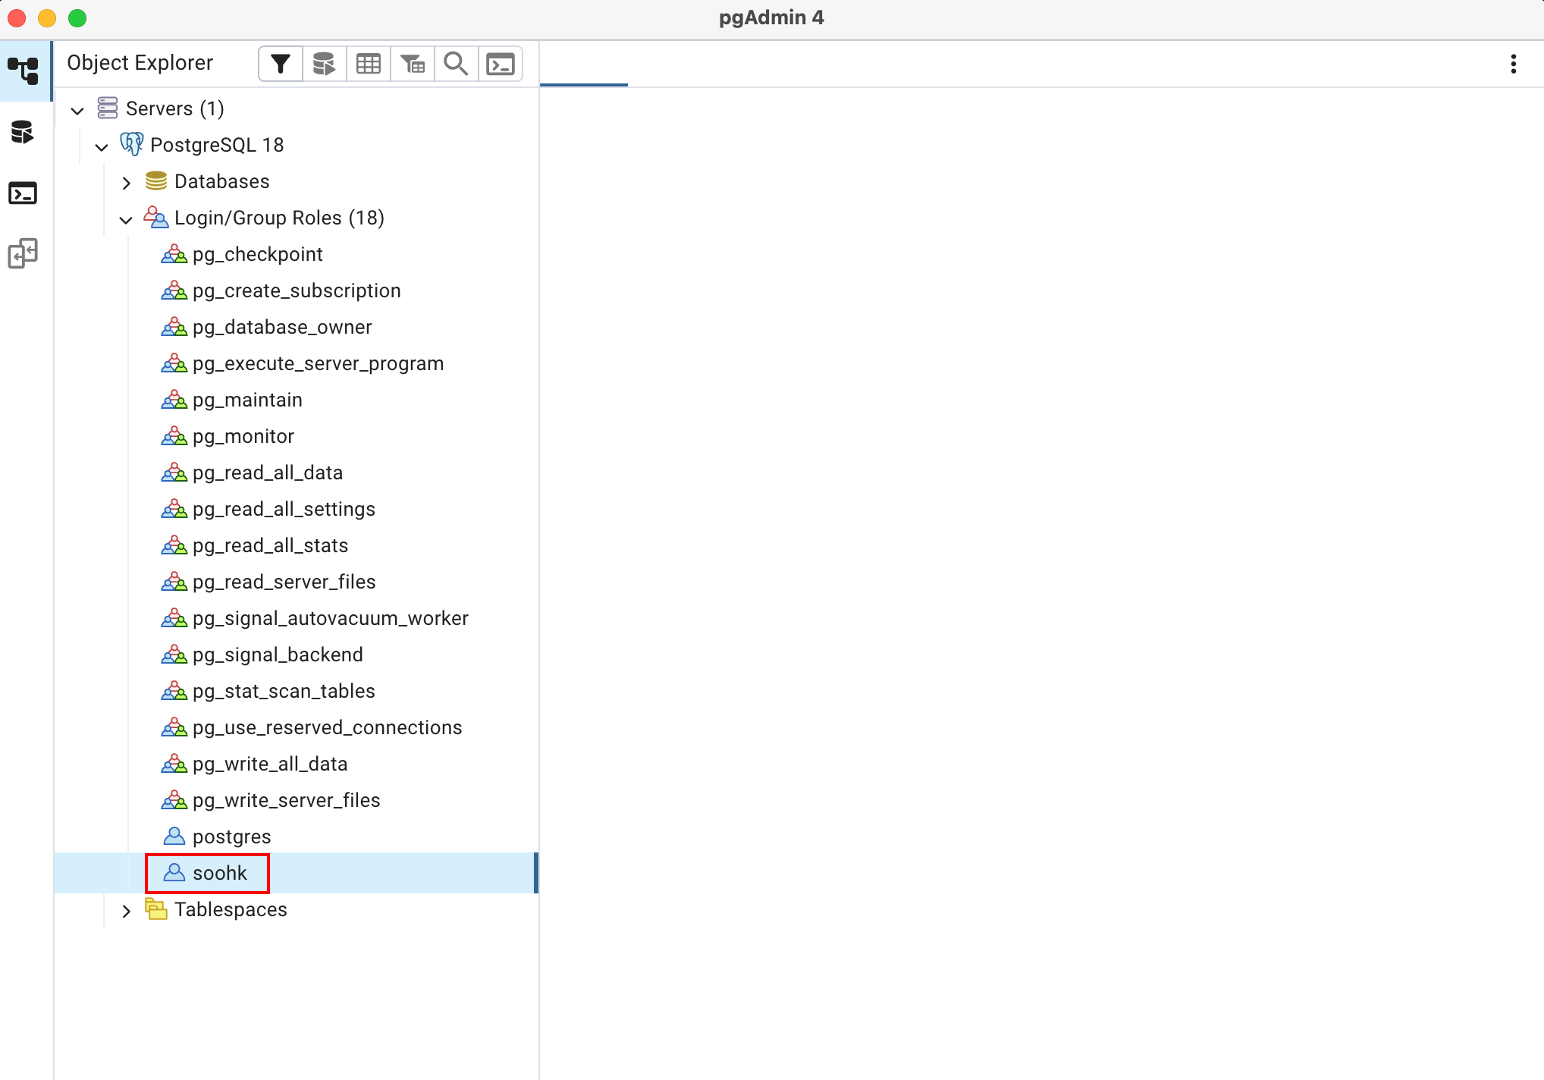The width and height of the screenshot is (1544, 1080).
Task: Open Search Objects magnifier icon
Action: 456,64
